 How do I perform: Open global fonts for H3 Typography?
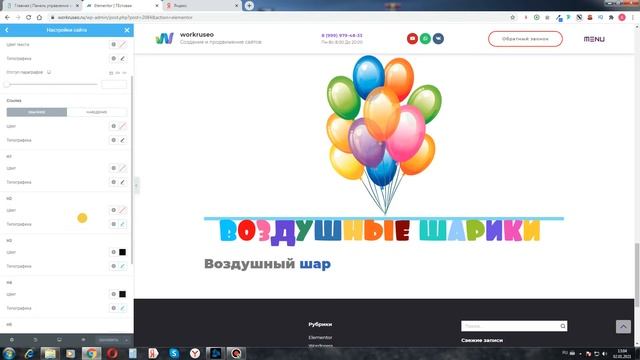point(113,266)
